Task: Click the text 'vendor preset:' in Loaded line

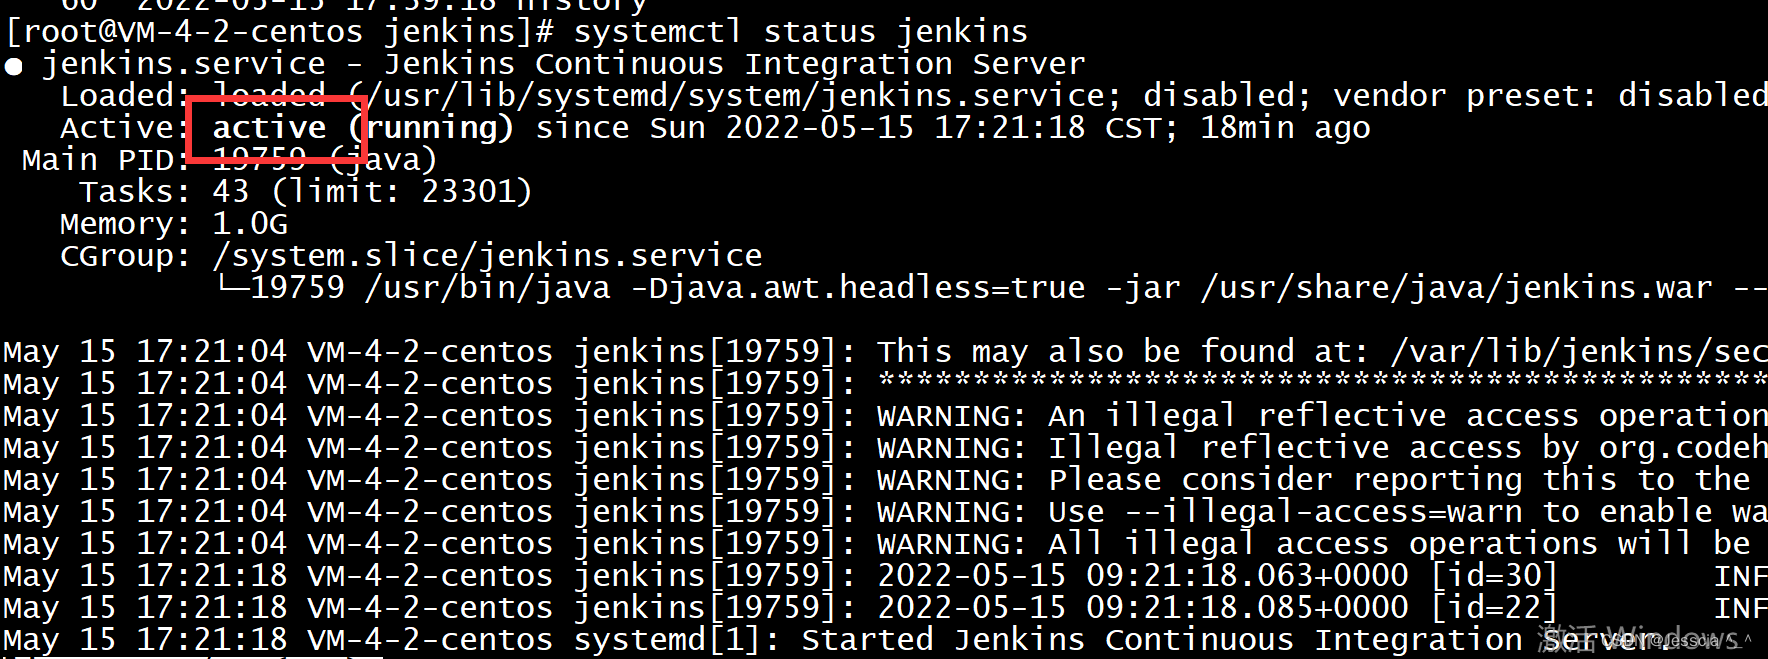Action: (1465, 96)
